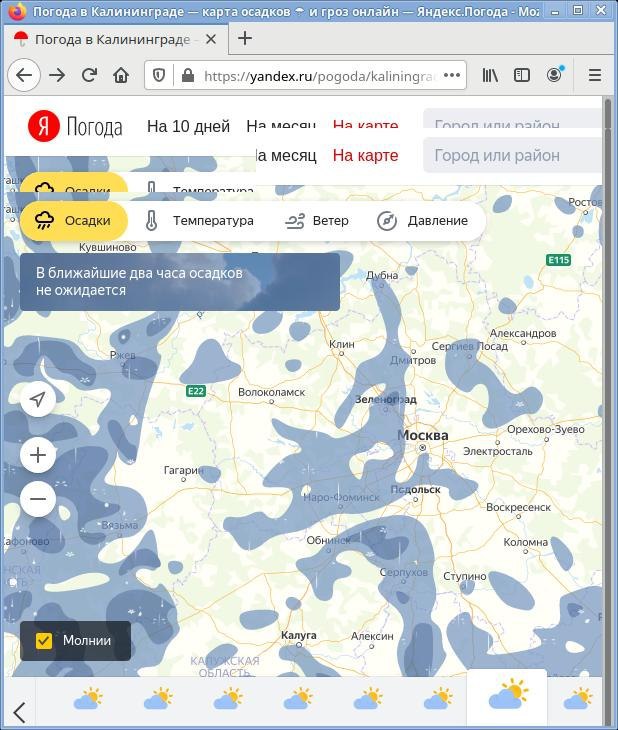Select the Осадки map layer

[x=74, y=220]
